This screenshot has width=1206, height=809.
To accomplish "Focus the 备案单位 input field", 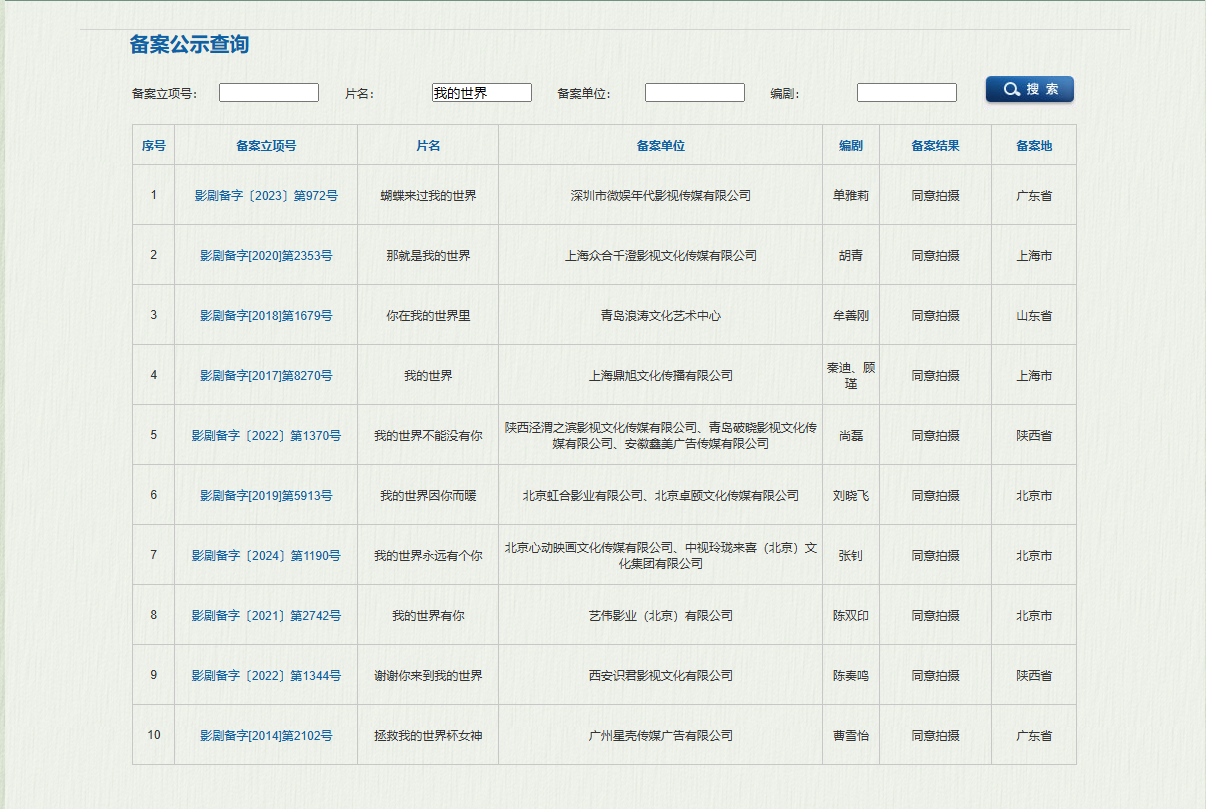I will tap(695, 92).
